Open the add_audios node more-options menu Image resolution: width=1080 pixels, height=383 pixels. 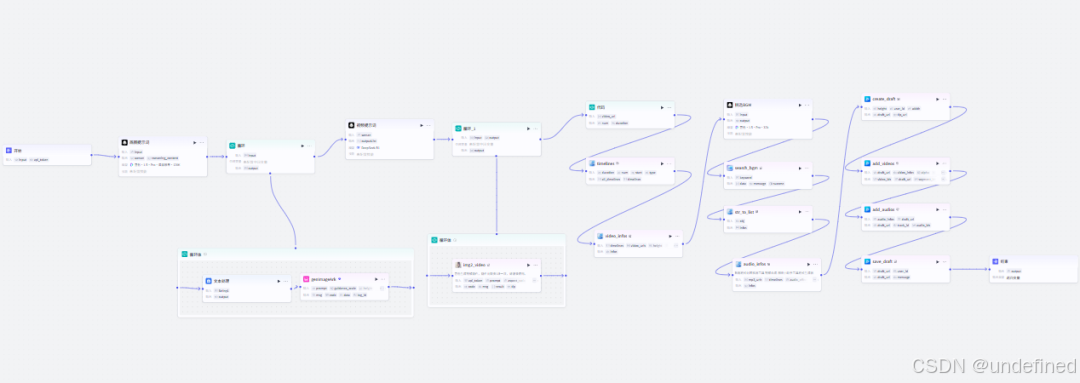tap(944, 209)
